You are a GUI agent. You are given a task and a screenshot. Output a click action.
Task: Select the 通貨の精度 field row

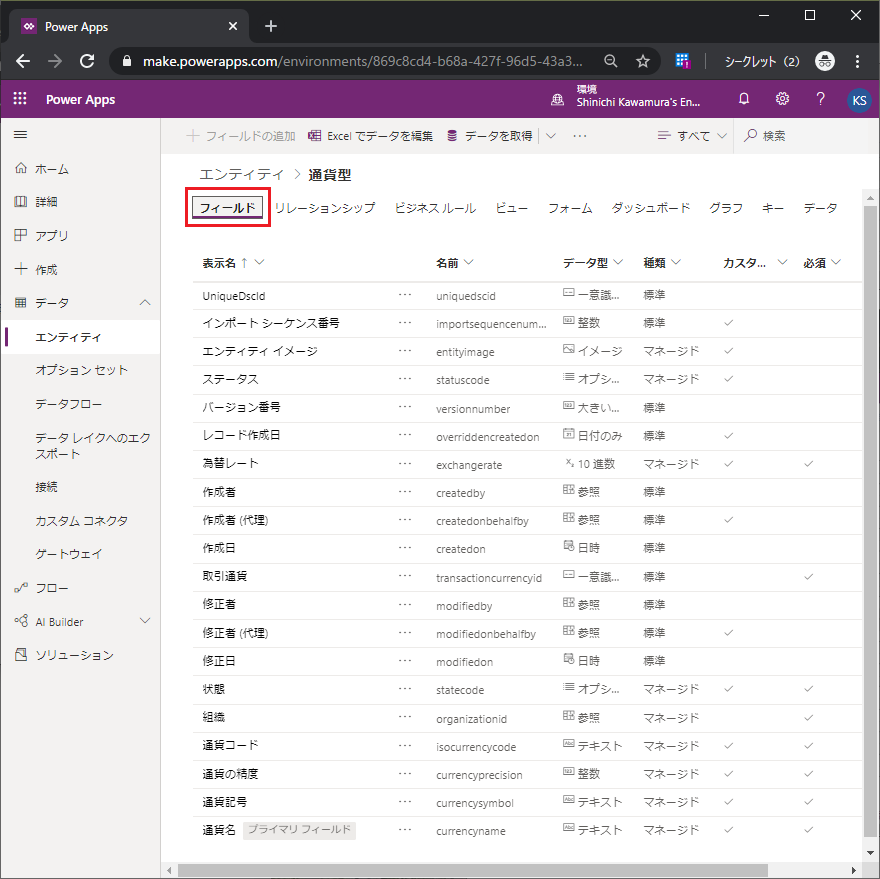(x=528, y=774)
